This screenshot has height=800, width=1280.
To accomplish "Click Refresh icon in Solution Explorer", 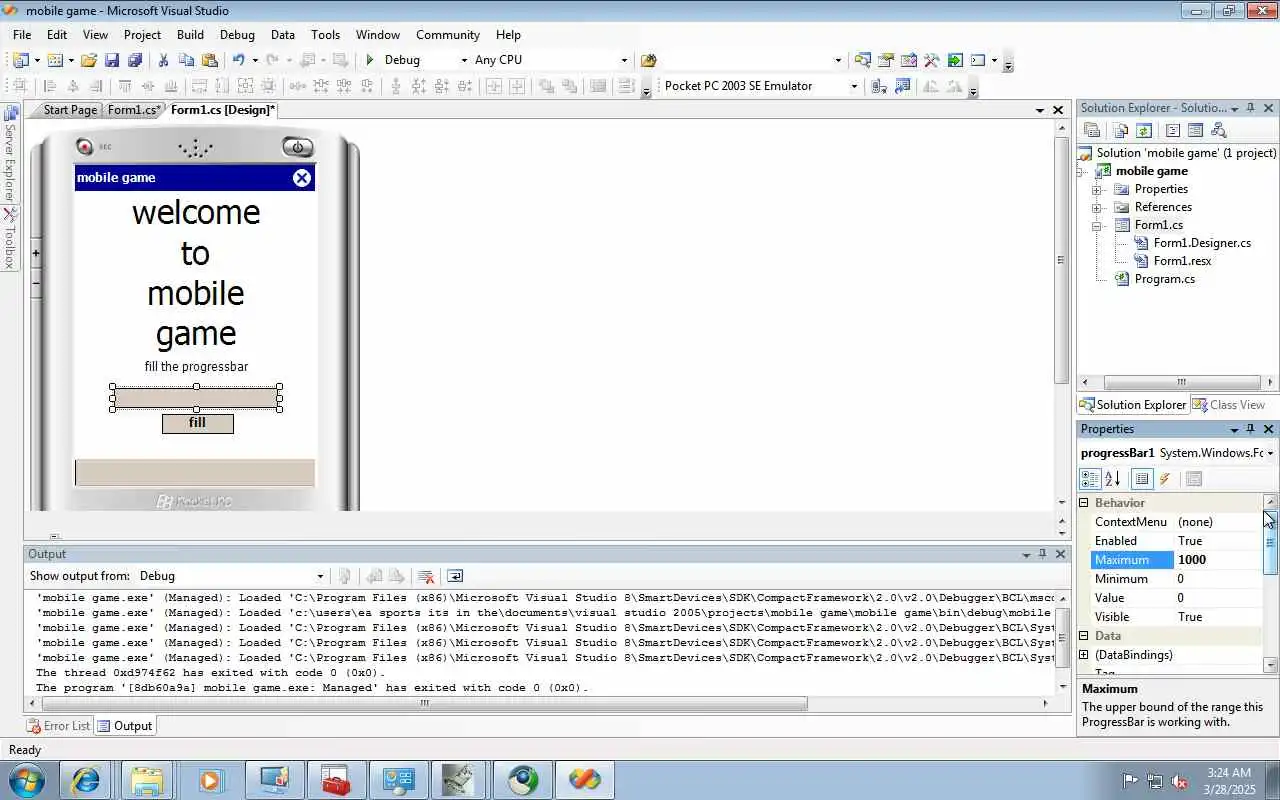I will click(1144, 130).
